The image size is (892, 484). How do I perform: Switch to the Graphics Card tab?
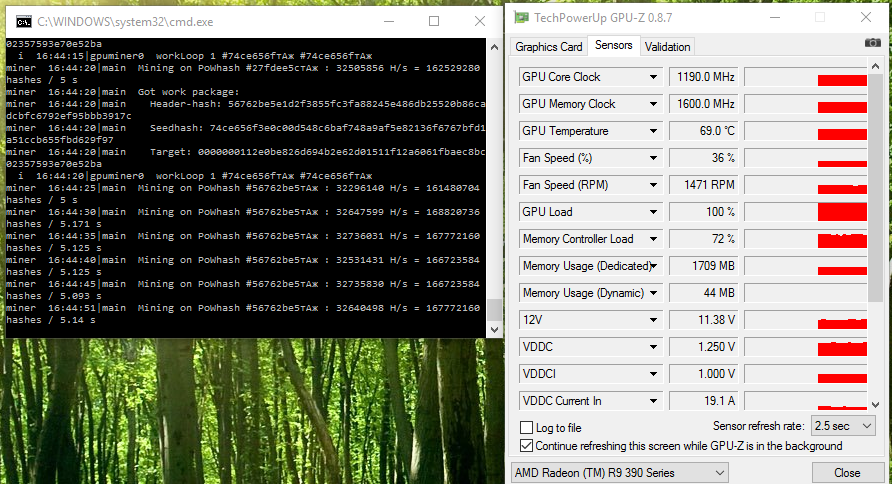click(548, 46)
